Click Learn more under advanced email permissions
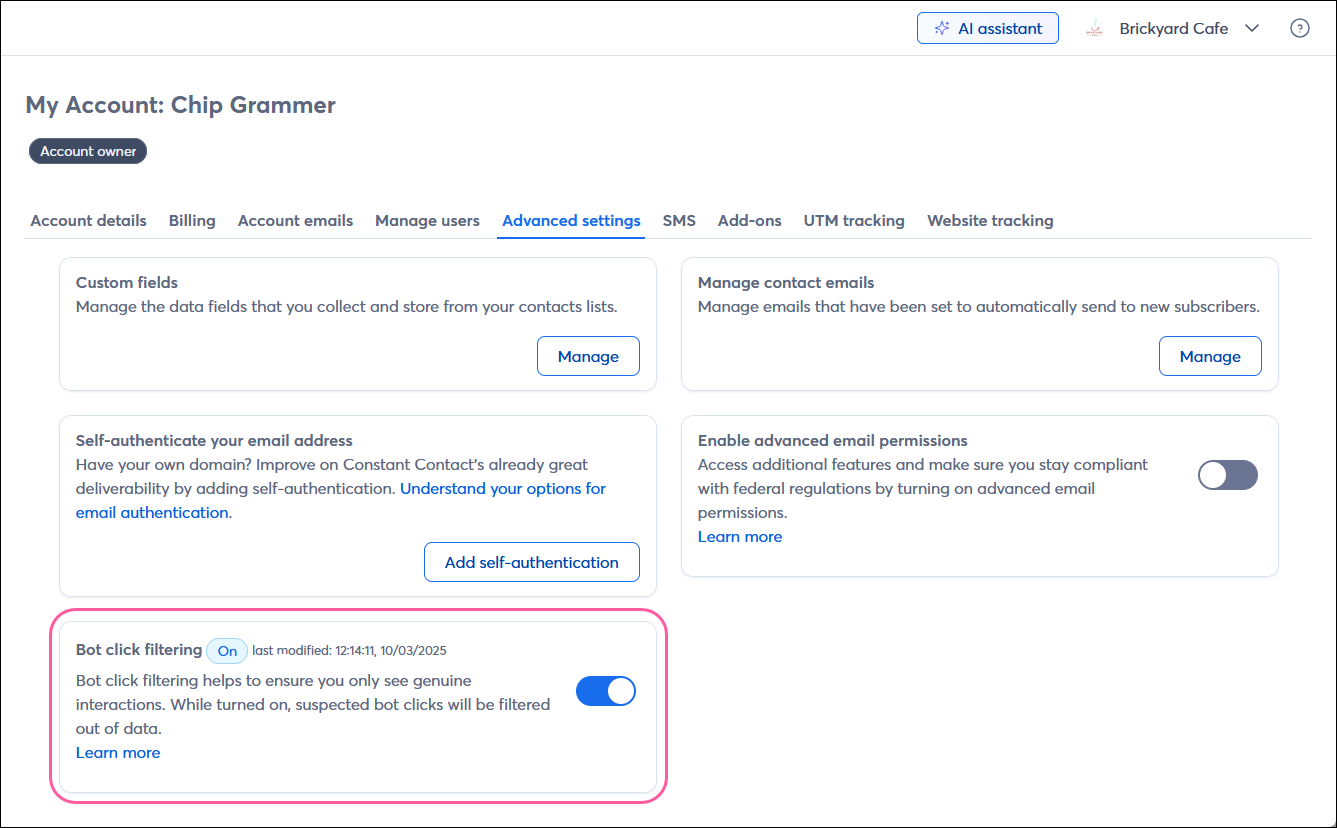The image size is (1337, 828). coord(740,537)
